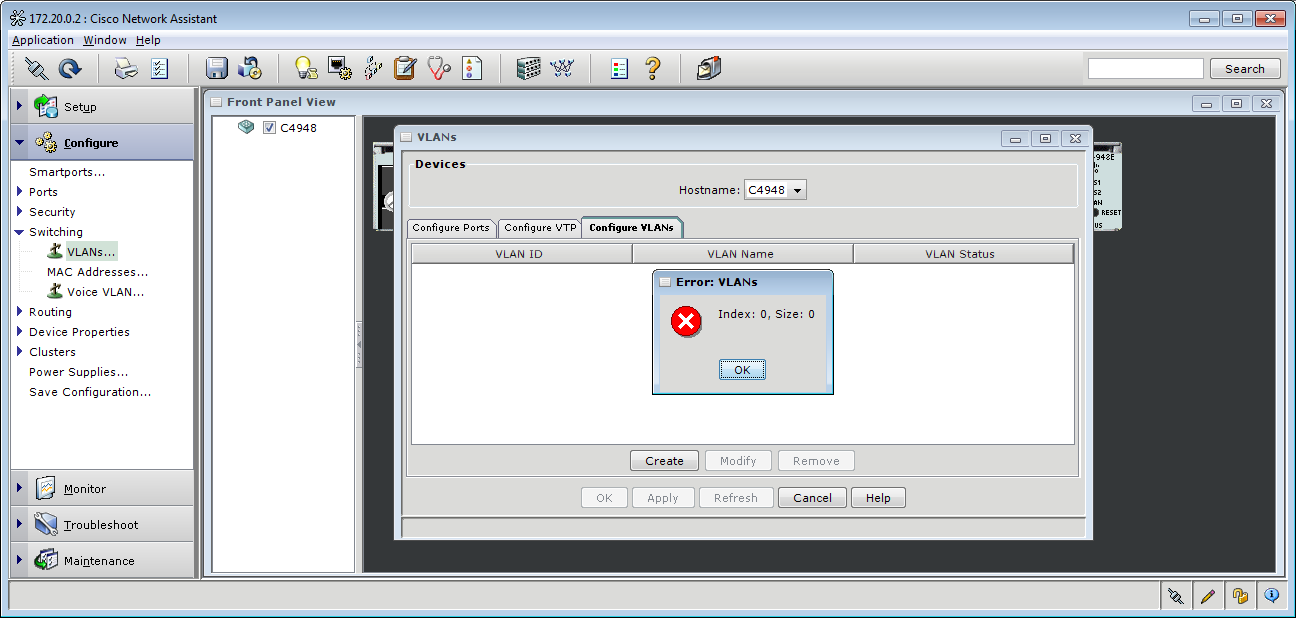Click the Cancel button in VLANs dialog
Screen dimensions: 1296x618
[812, 498]
